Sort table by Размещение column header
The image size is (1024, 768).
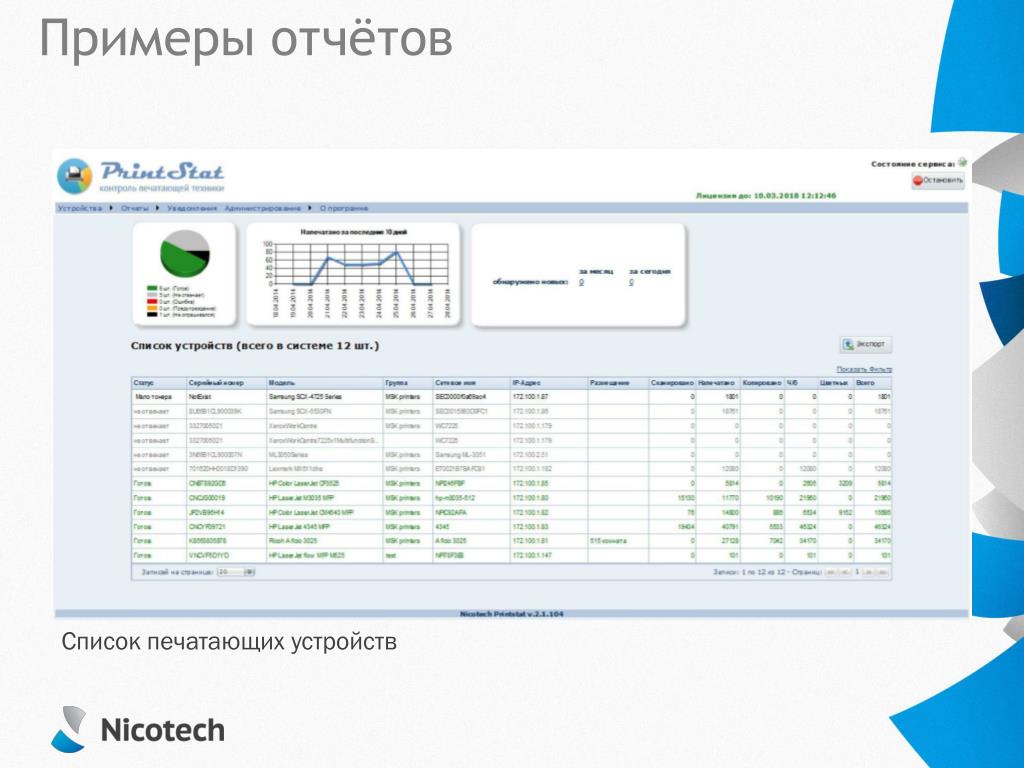click(618, 383)
